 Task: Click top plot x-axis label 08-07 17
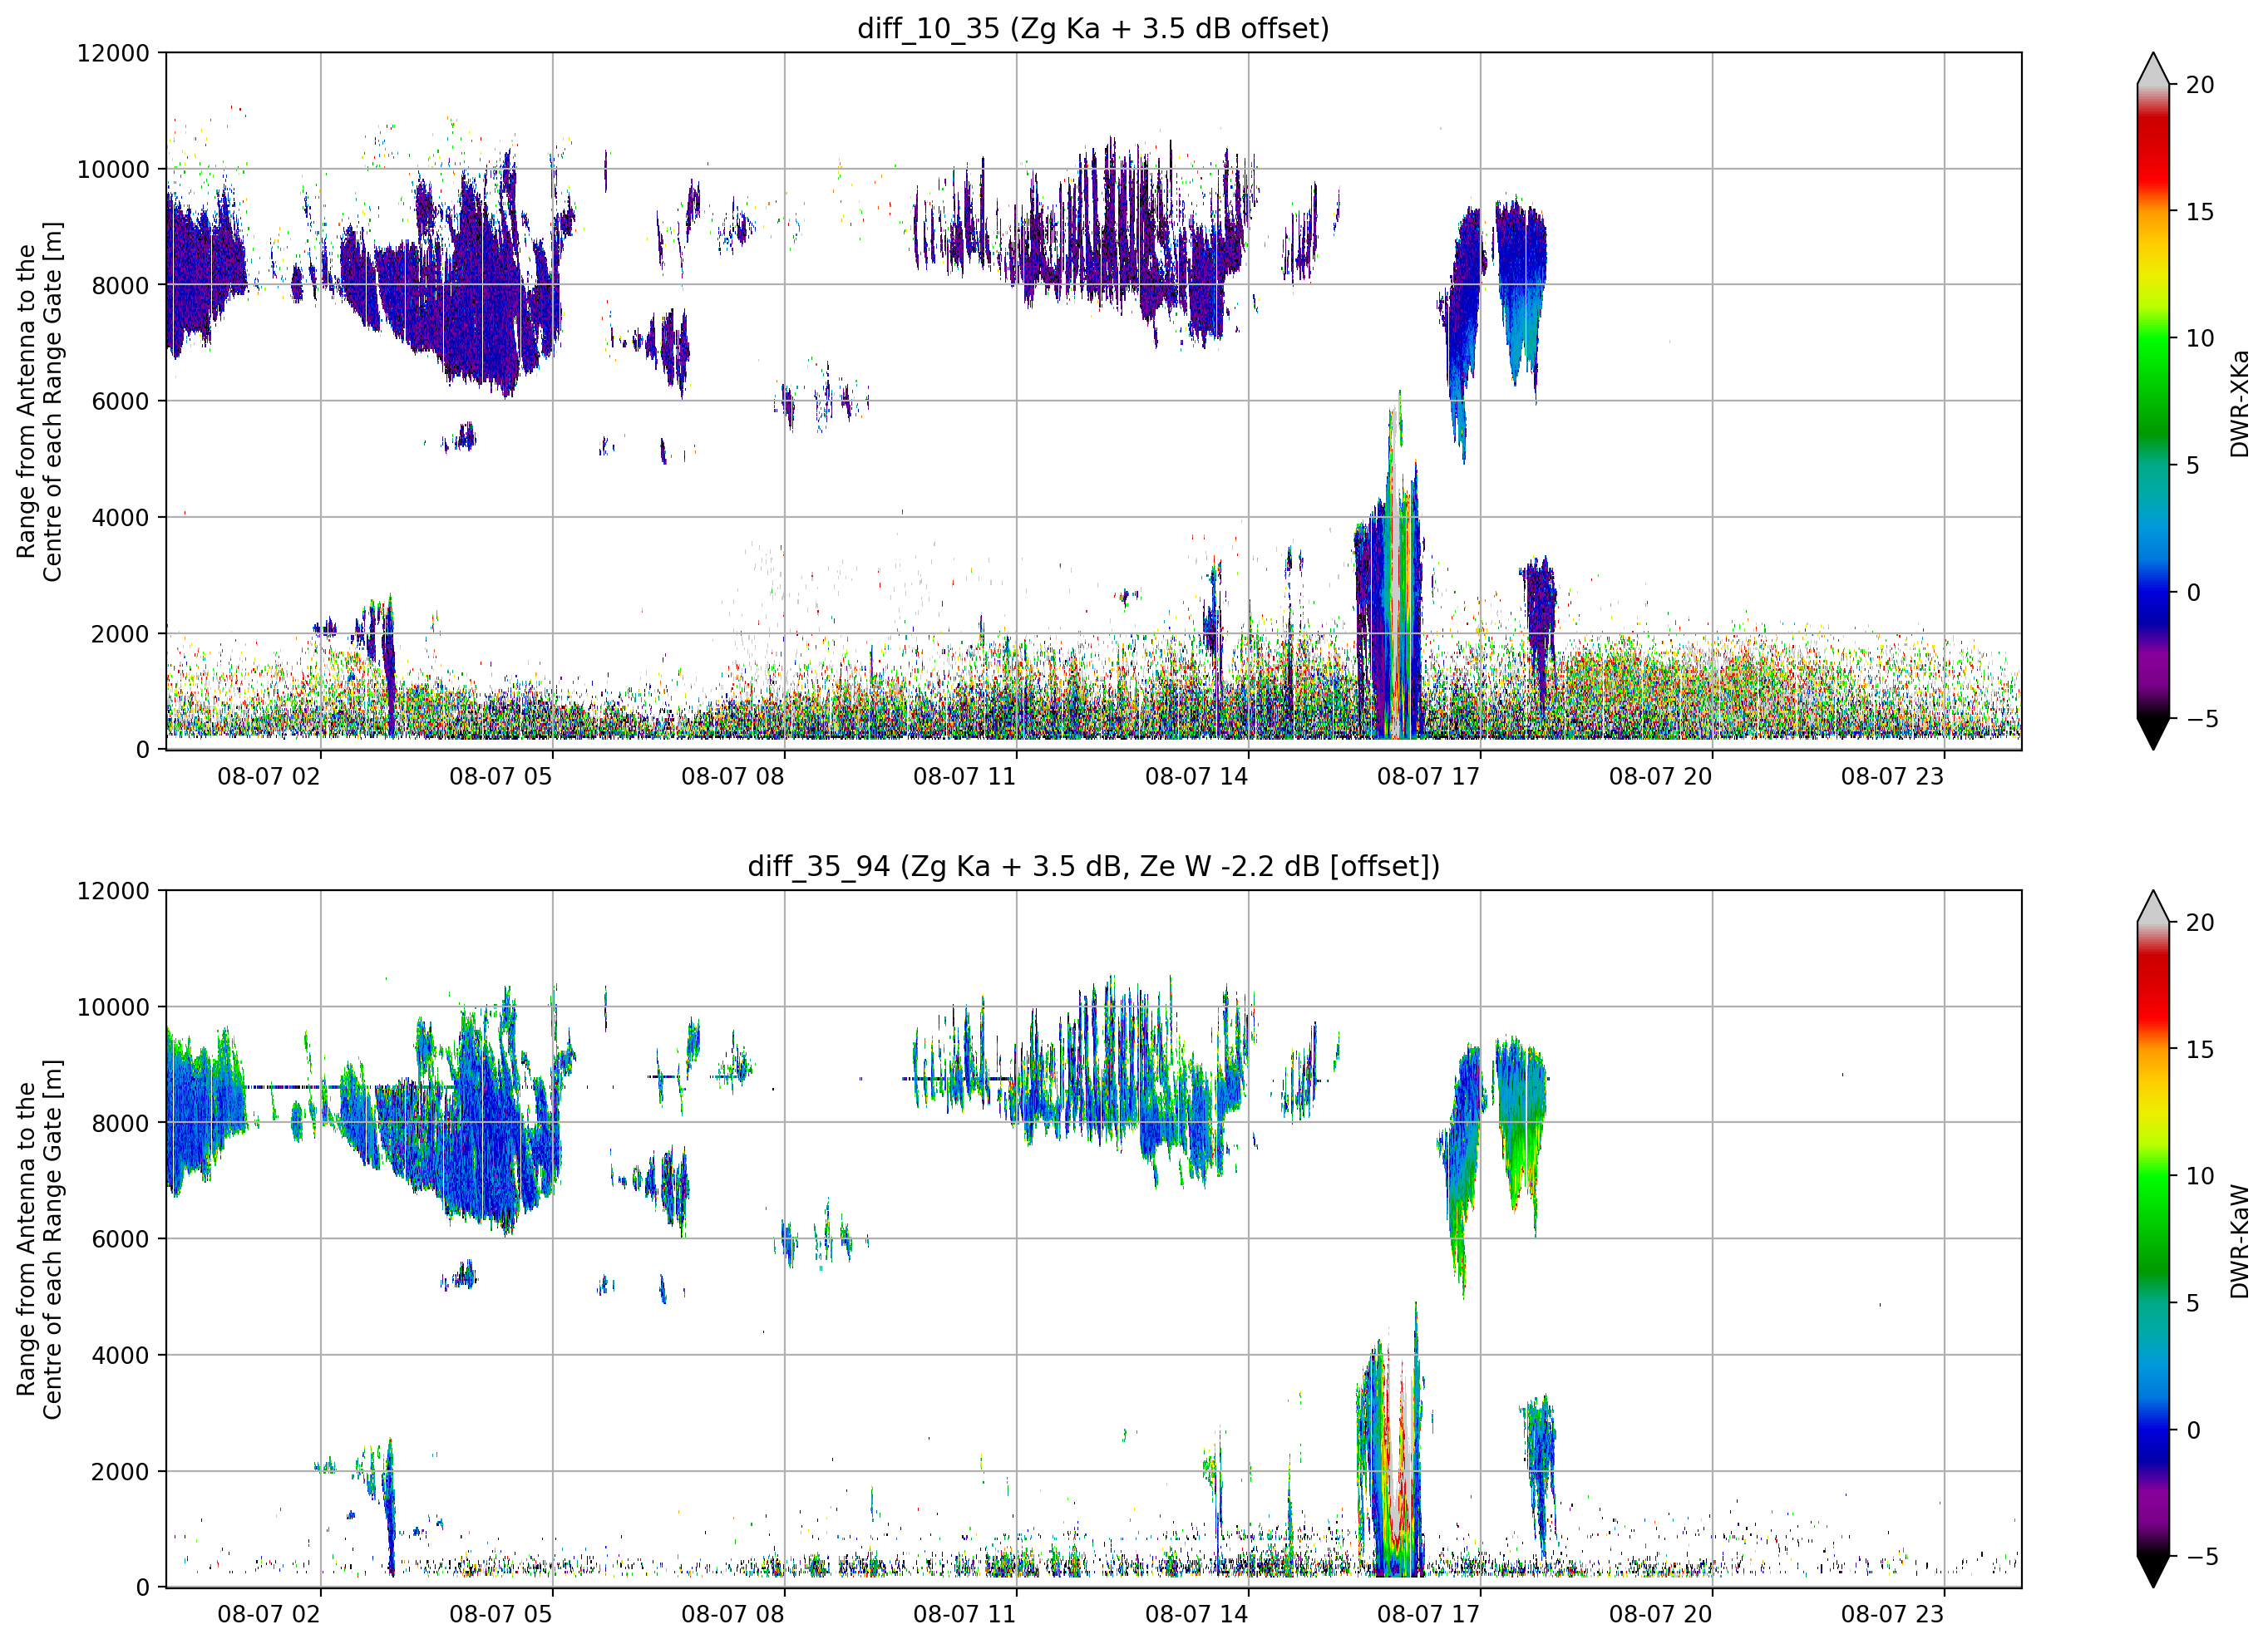pos(1429,777)
